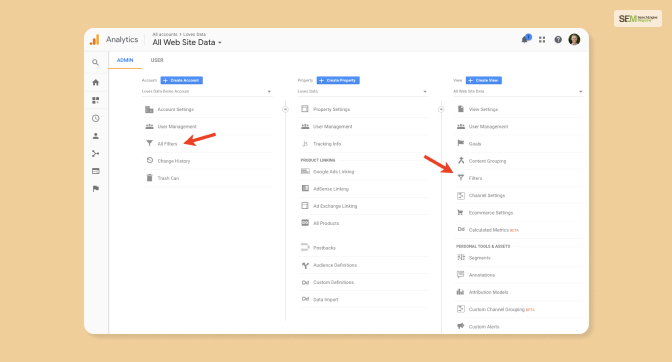Open the Home icon in sidebar
672x362 pixels.
(x=96, y=82)
